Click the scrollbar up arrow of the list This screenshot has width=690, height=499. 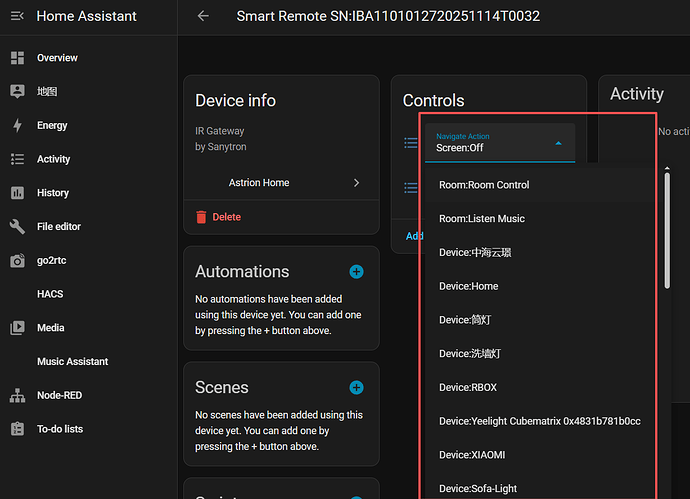[667, 168]
